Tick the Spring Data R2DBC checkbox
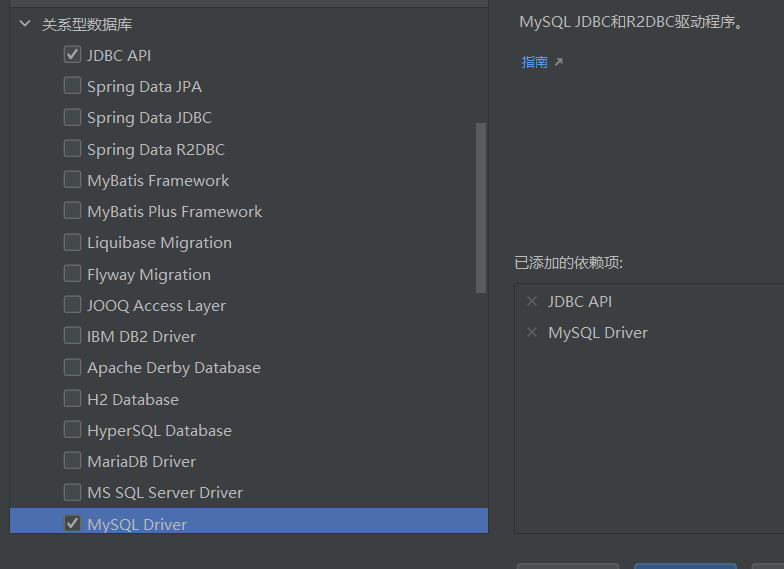Image resolution: width=784 pixels, height=569 pixels. (x=72, y=148)
